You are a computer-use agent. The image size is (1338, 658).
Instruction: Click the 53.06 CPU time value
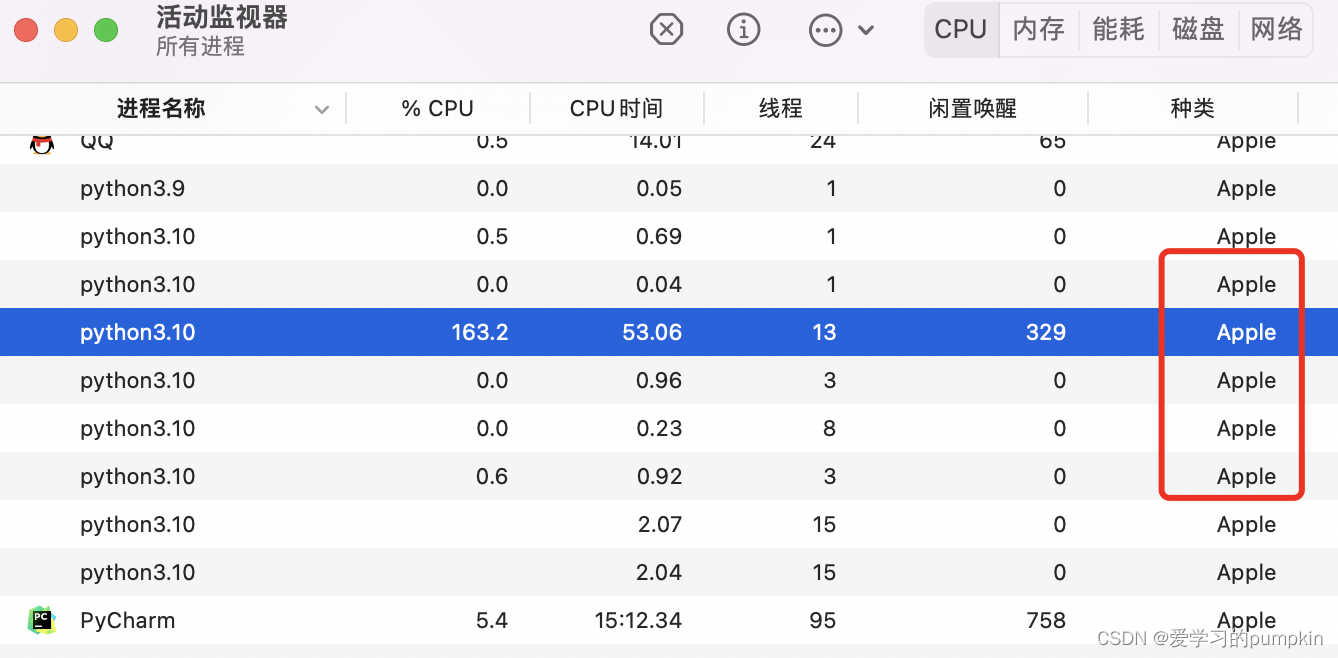(652, 333)
